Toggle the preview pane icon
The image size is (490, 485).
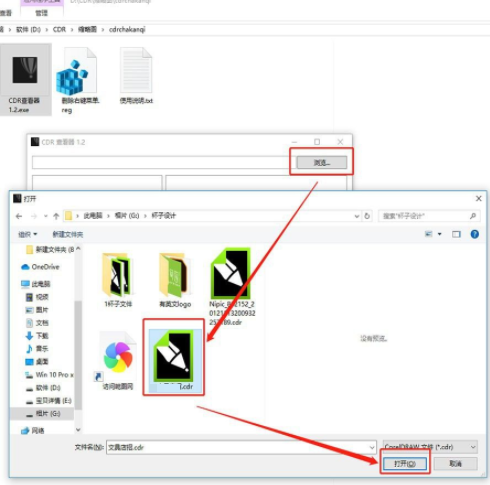pos(456,234)
